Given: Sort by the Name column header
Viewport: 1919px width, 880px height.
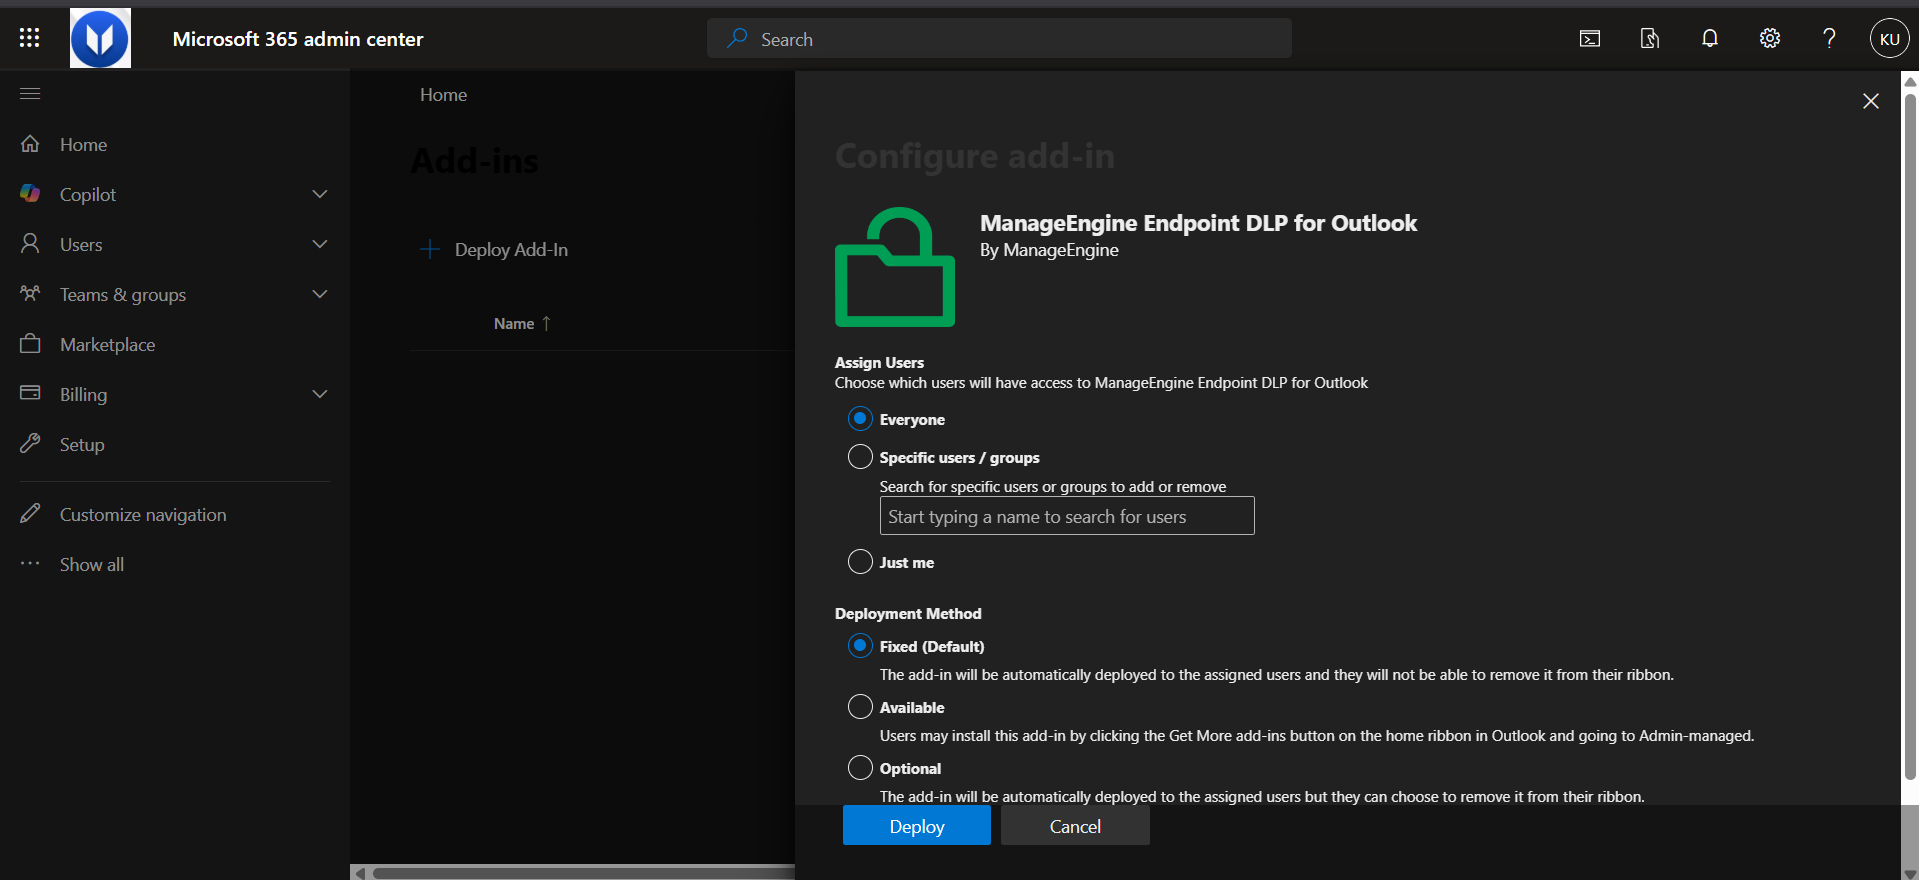Looking at the screenshot, I should tap(522, 324).
